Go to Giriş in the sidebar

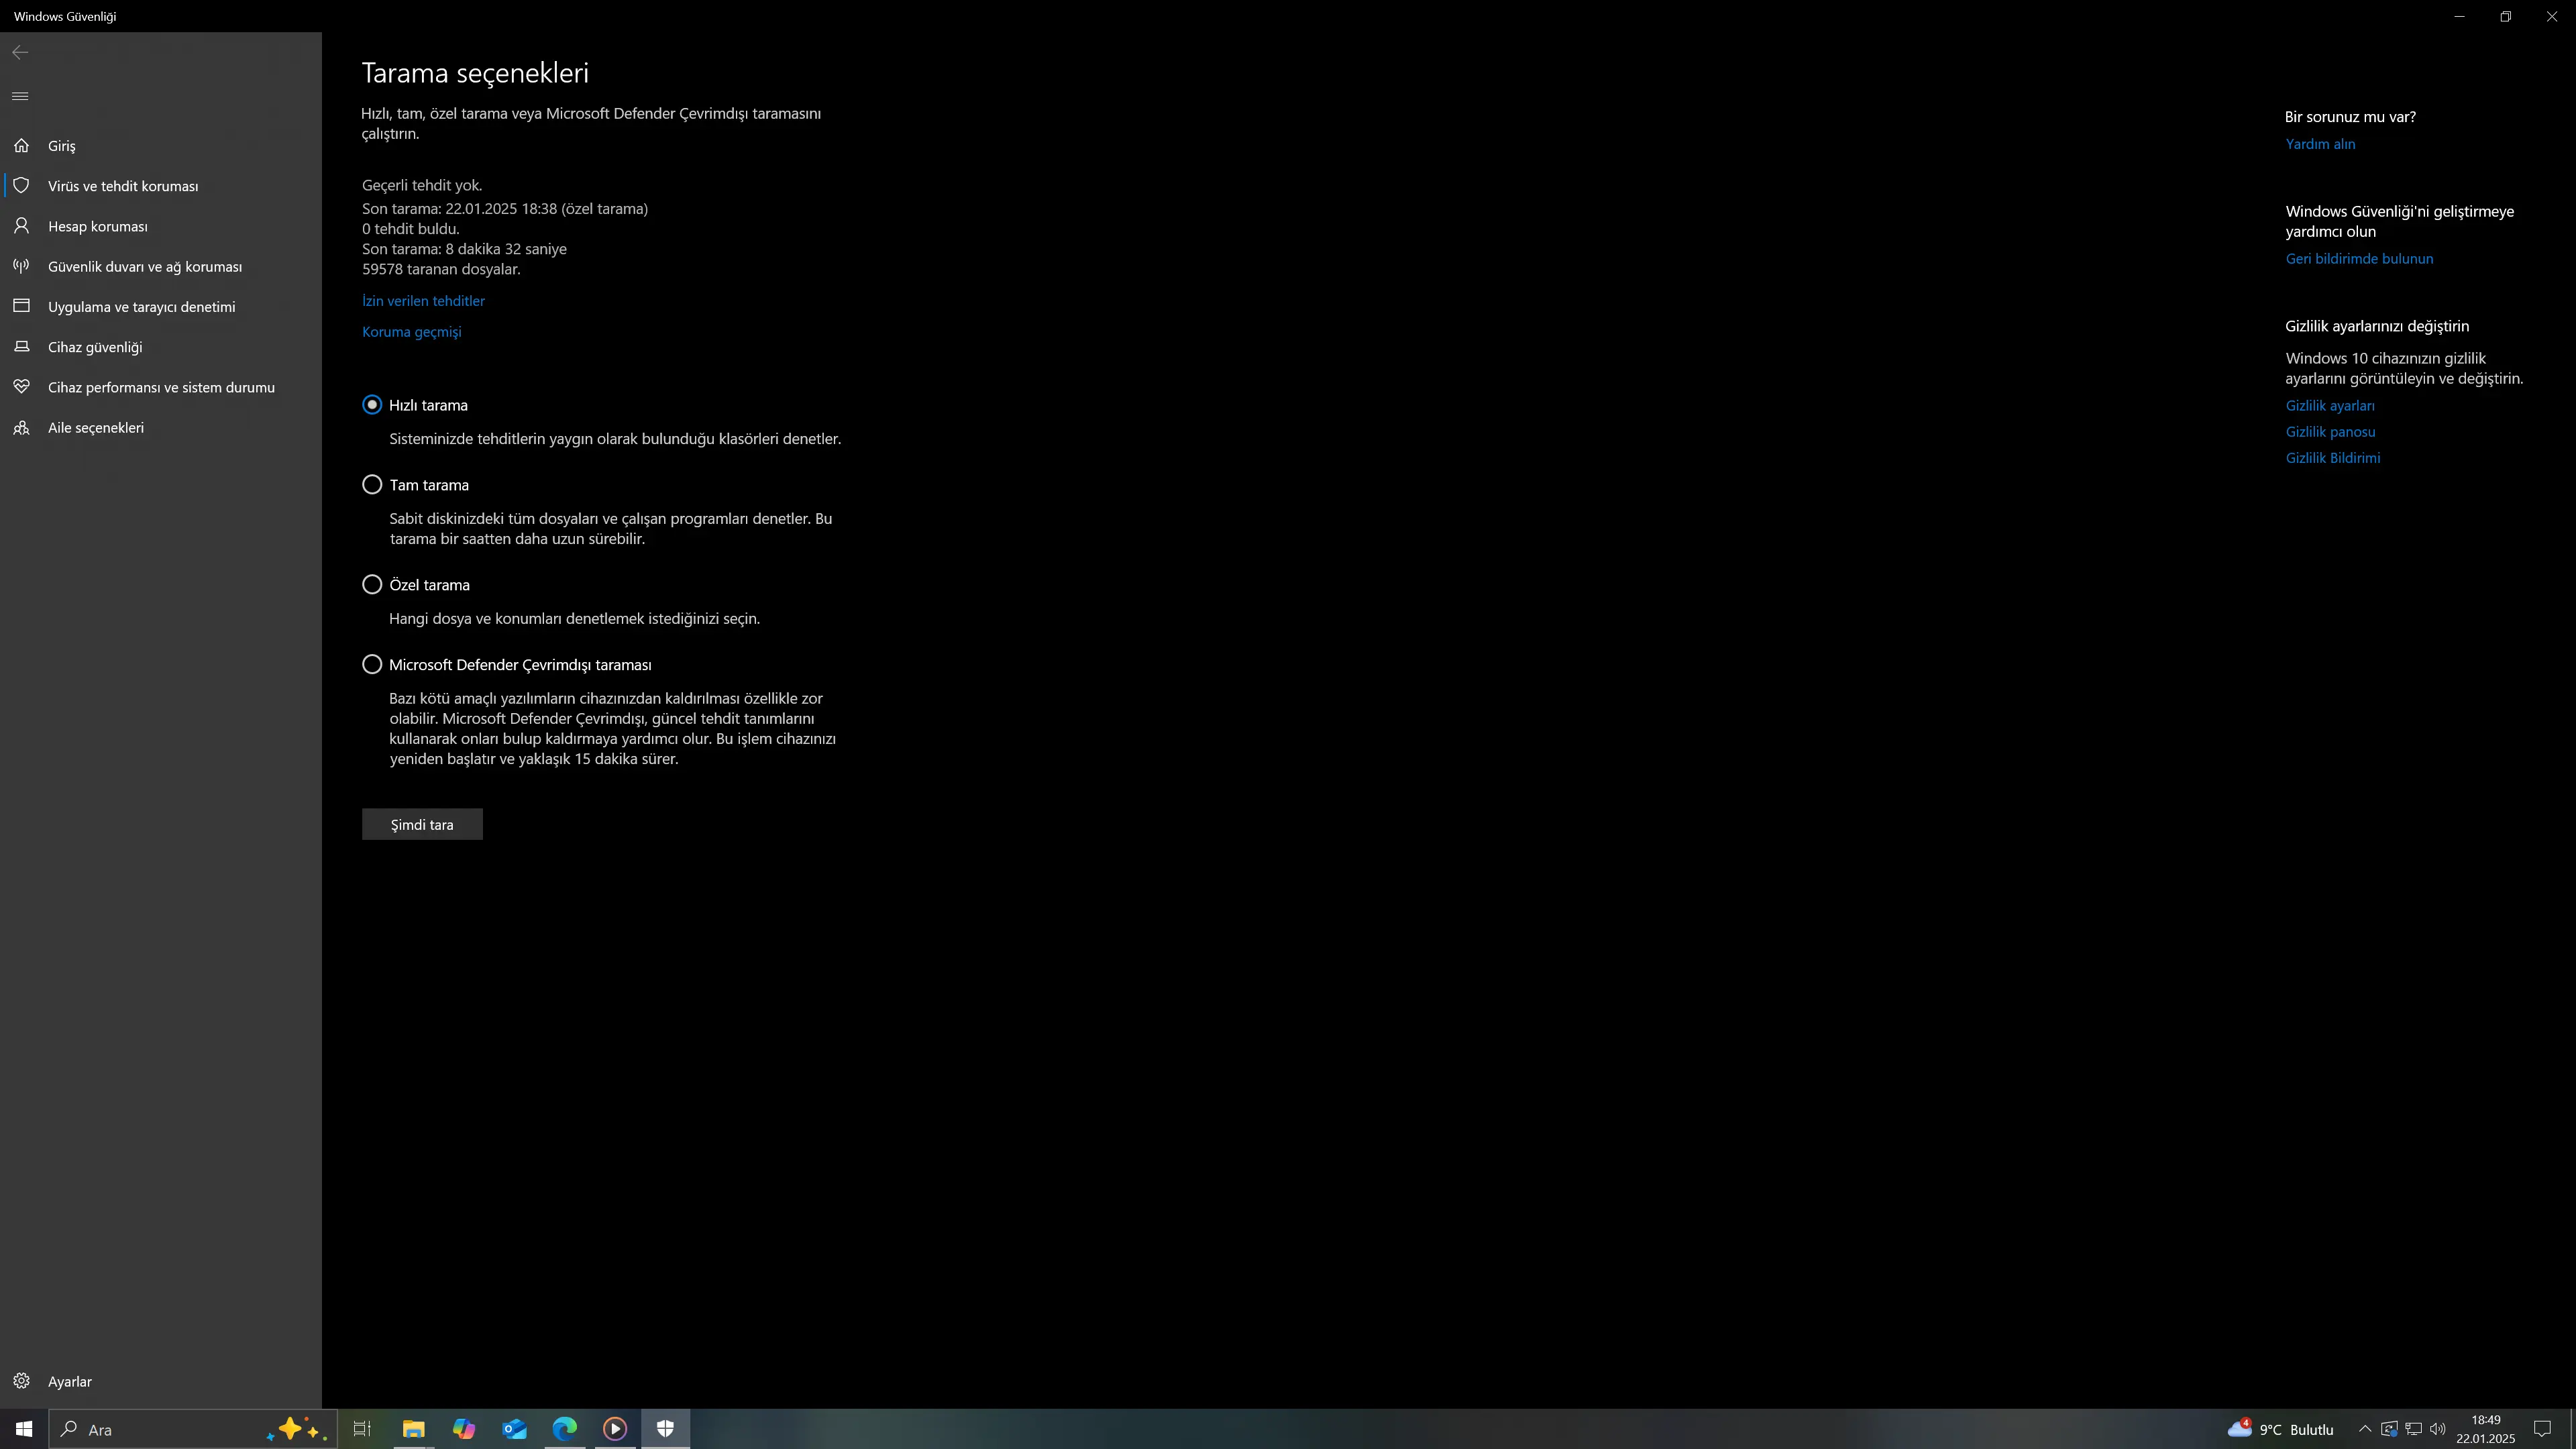point(161,146)
